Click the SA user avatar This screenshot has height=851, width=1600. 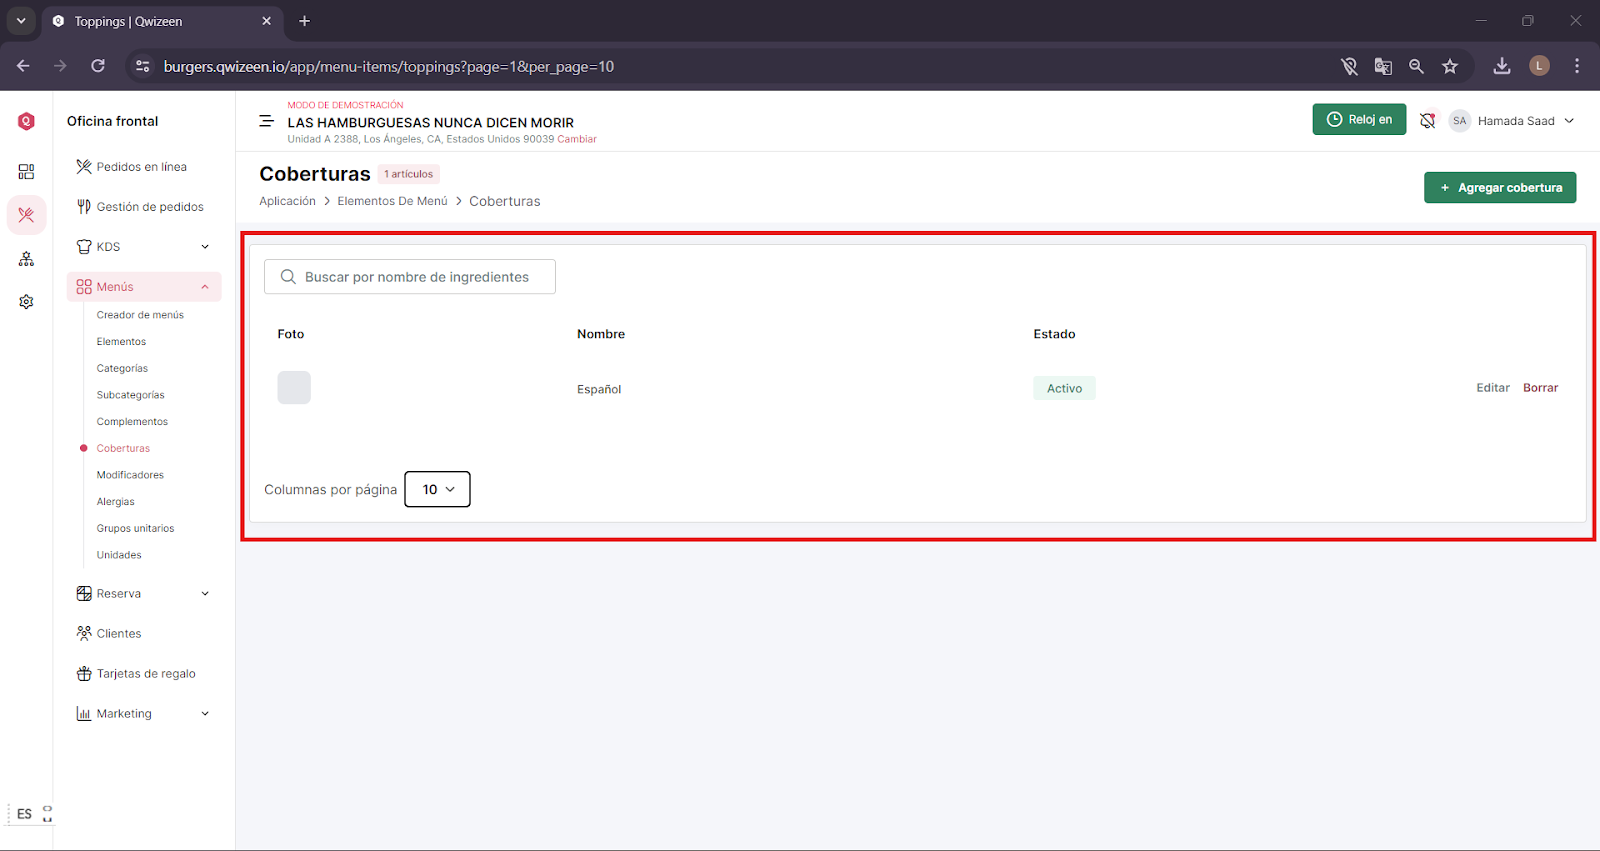(1459, 121)
